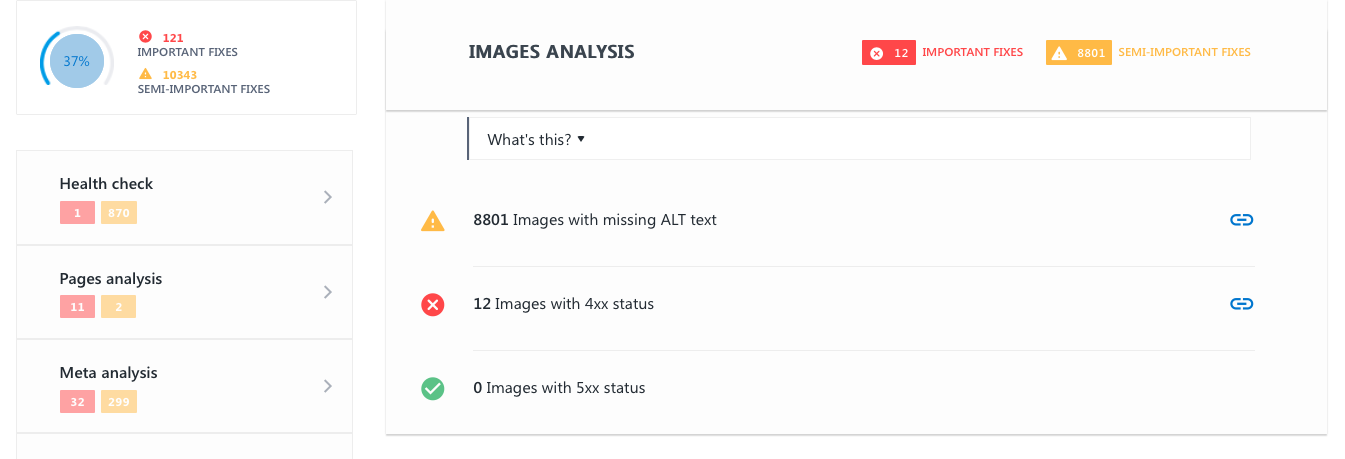1345x459 pixels.
Task: Open the Health check menu item
Action: point(106,184)
